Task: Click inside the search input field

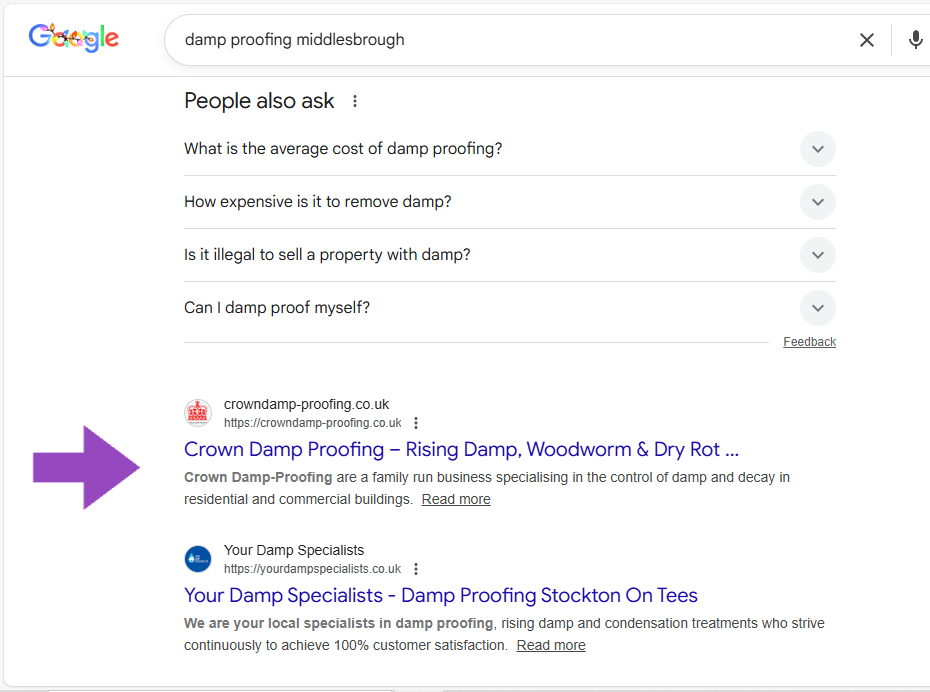Action: click(x=500, y=40)
